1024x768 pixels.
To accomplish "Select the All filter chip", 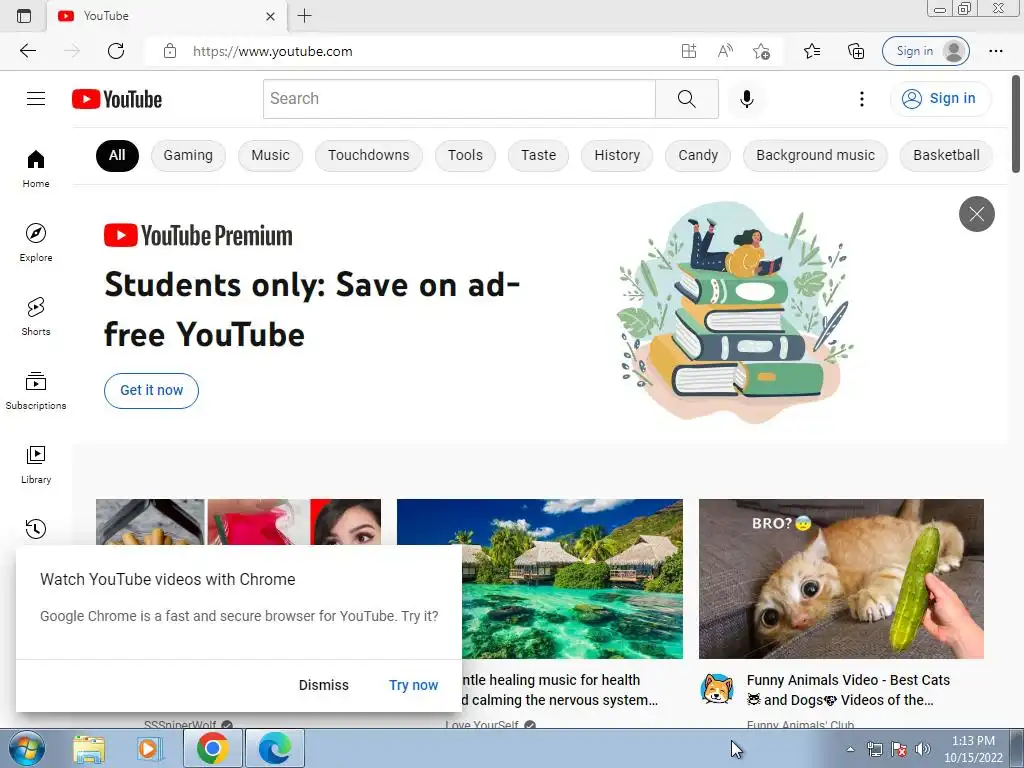I will click(117, 155).
